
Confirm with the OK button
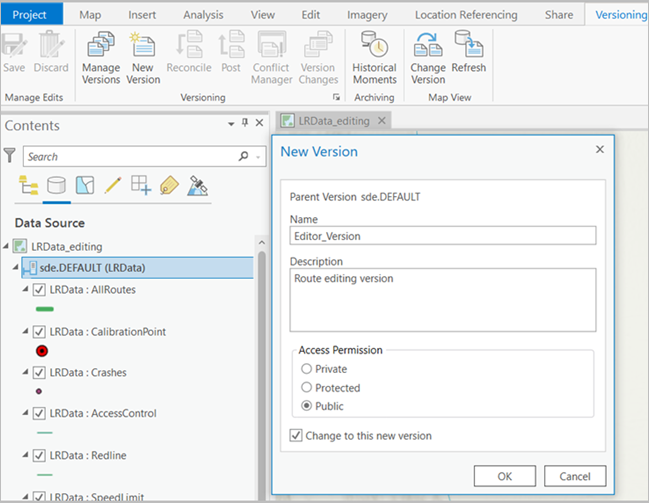click(504, 476)
